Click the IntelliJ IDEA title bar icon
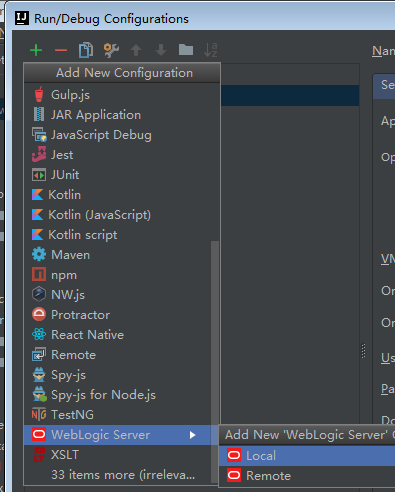The height and width of the screenshot is (492, 395). click(x=22, y=18)
